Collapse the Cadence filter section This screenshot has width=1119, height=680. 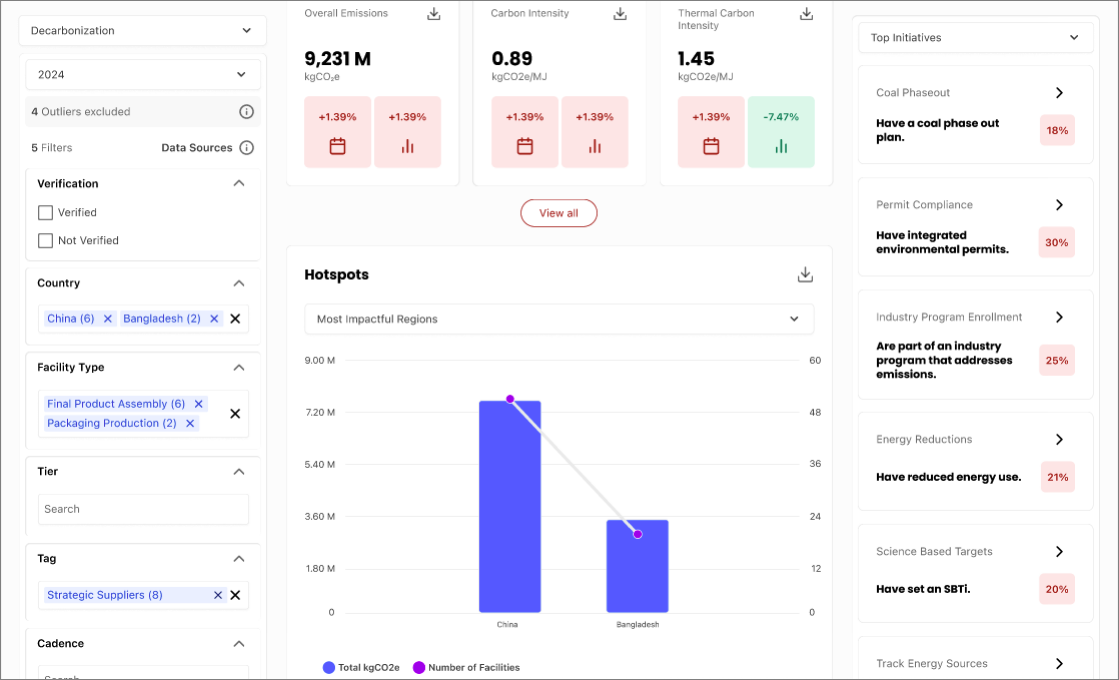[239, 644]
